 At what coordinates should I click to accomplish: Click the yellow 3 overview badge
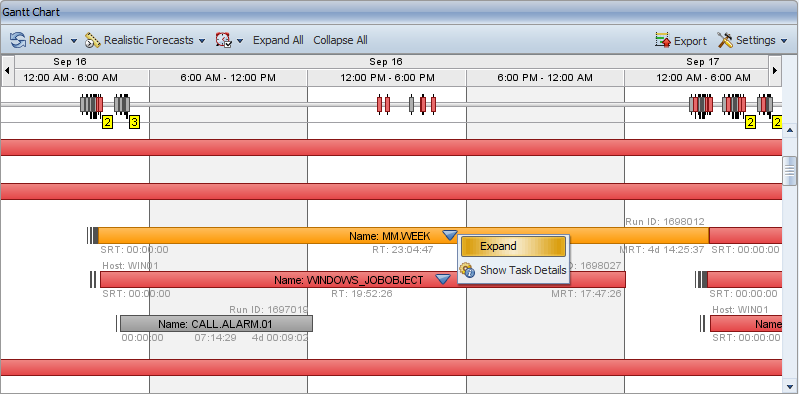tap(134, 122)
